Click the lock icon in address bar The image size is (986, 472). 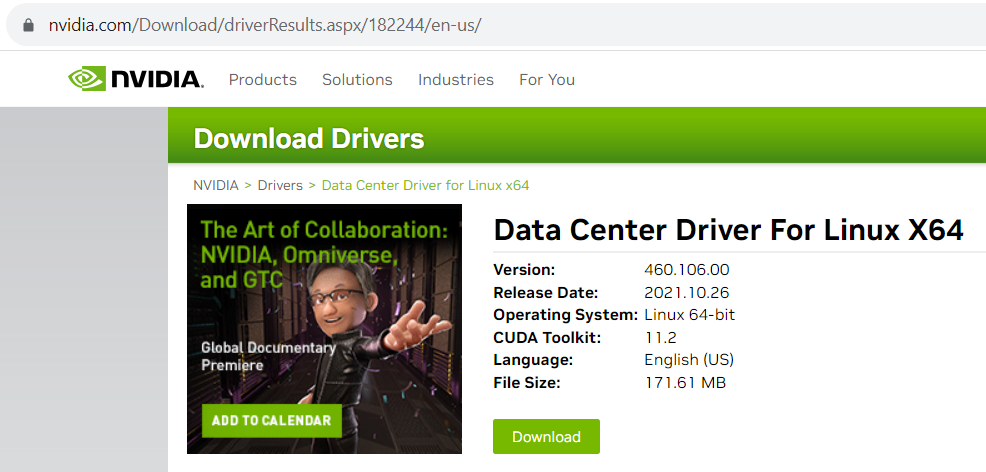28,25
